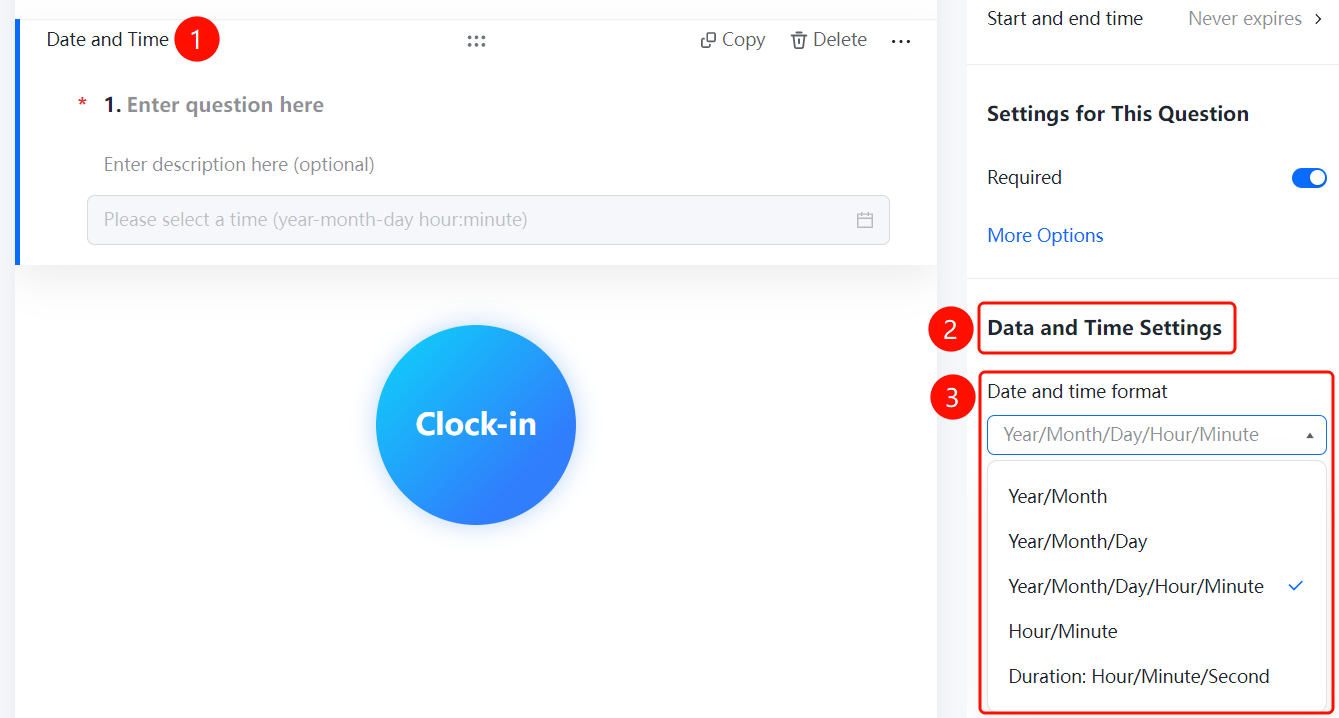
Task: Open the three-dot more menu
Action: [901, 41]
